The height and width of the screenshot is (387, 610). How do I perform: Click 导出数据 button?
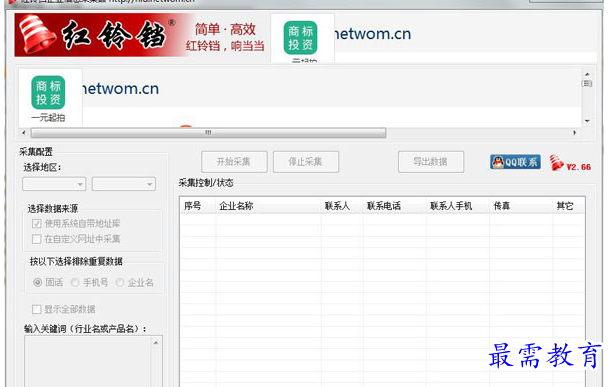pos(431,162)
